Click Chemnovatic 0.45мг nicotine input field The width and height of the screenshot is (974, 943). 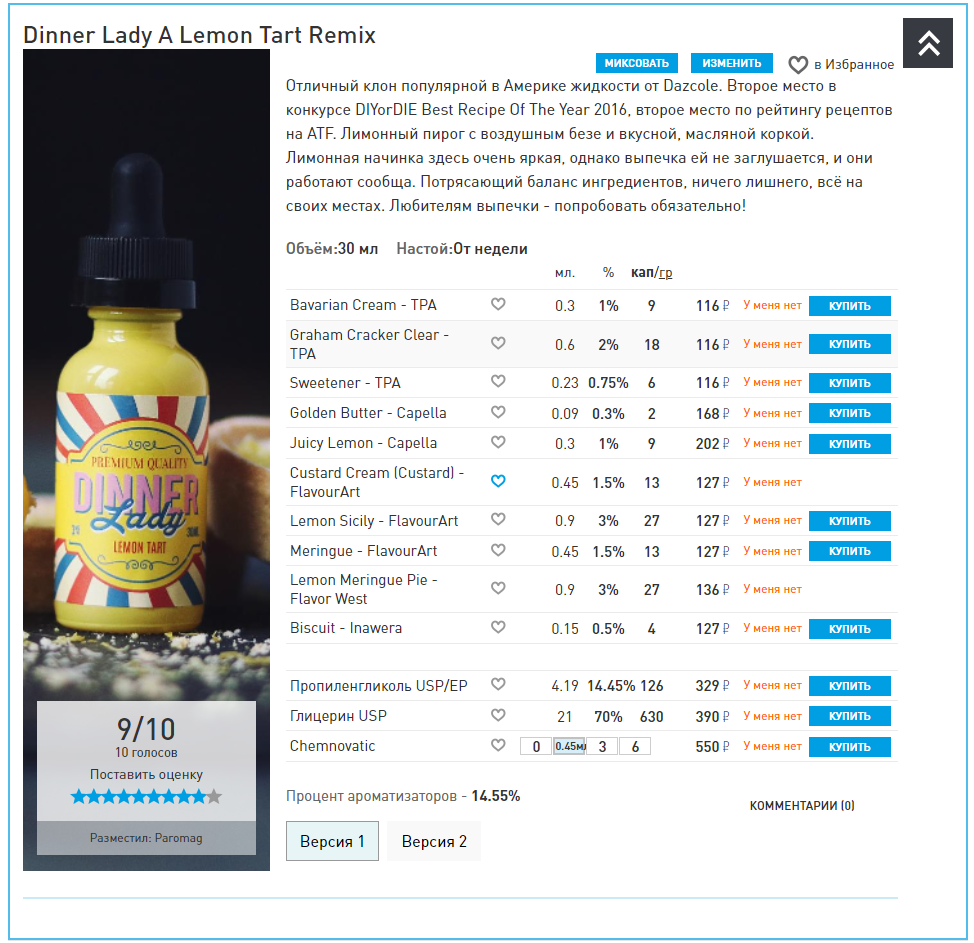[570, 747]
